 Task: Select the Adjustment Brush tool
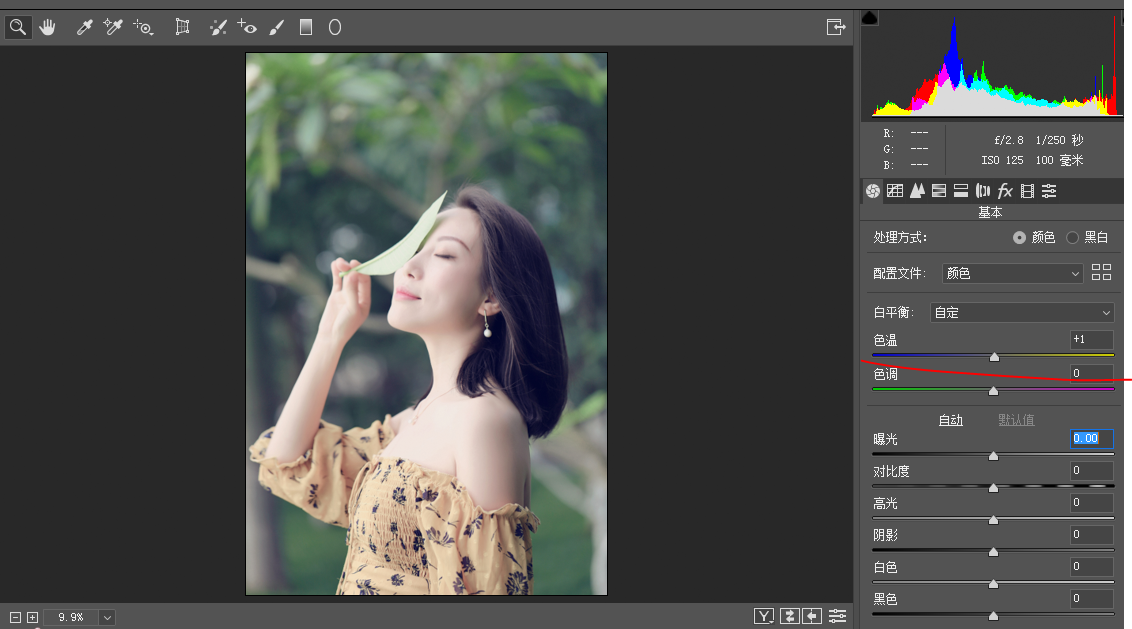click(x=277, y=27)
